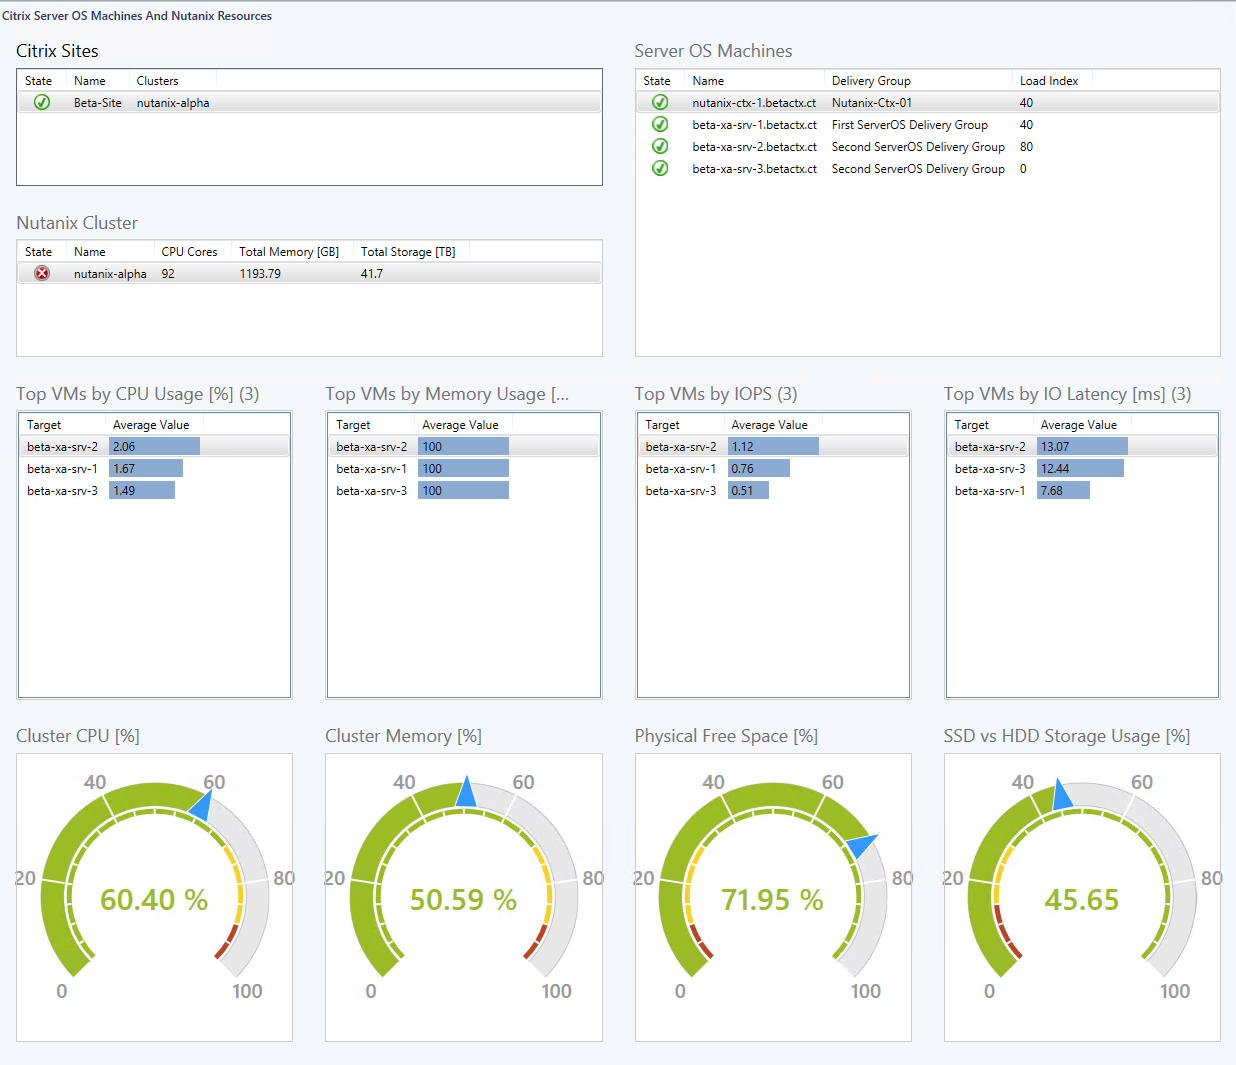Click the 0.51 IOPS value bar
Viewport: 1236px width, 1065px height.
(748, 490)
